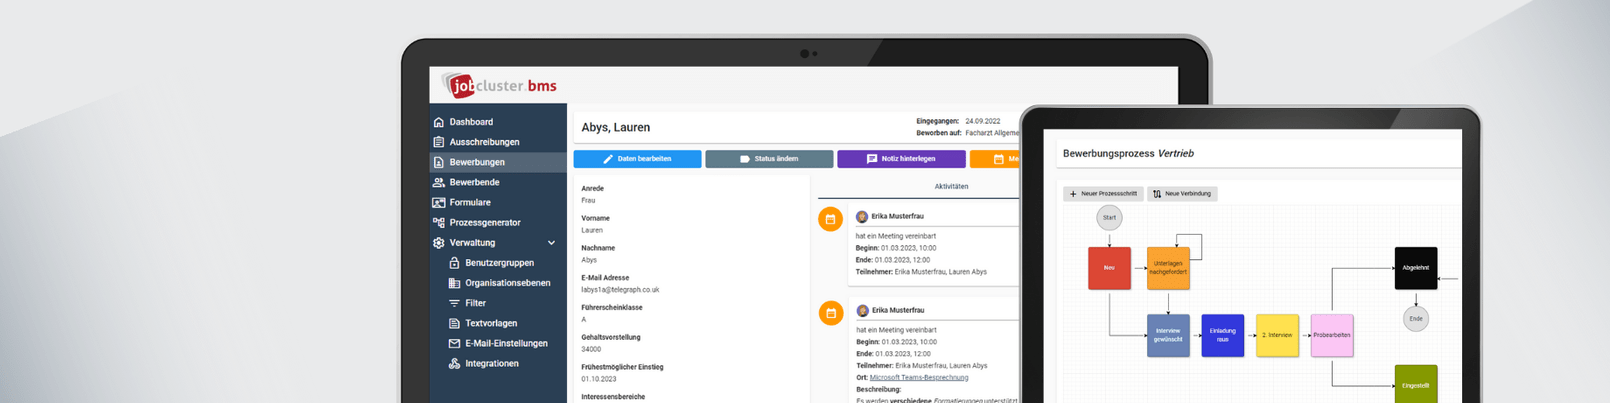Click the Verwaltung gear icon
The height and width of the screenshot is (403, 1610).
pyautogui.click(x=439, y=242)
